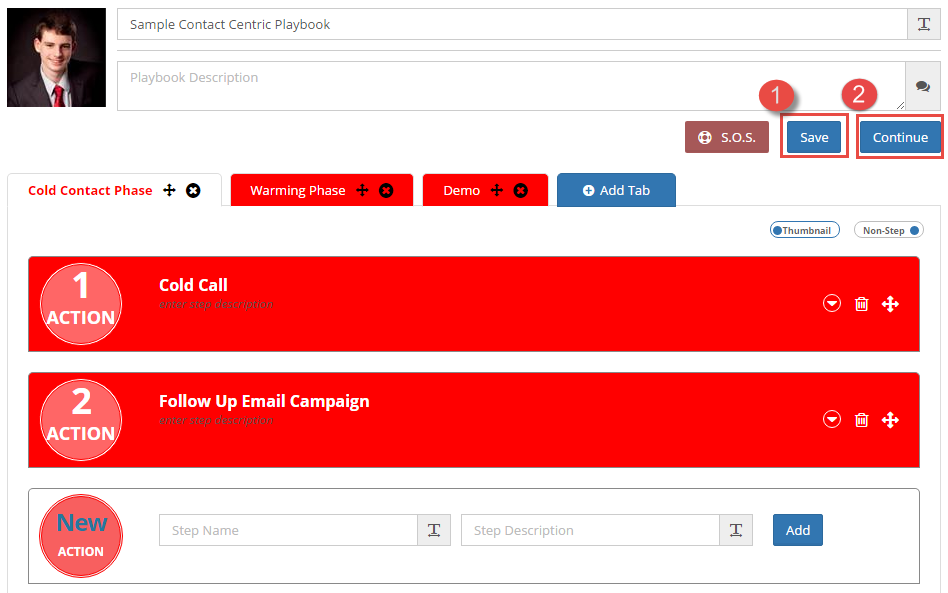Viewport: 948px width, 593px height.
Task: Save the playbook
Action: click(814, 137)
